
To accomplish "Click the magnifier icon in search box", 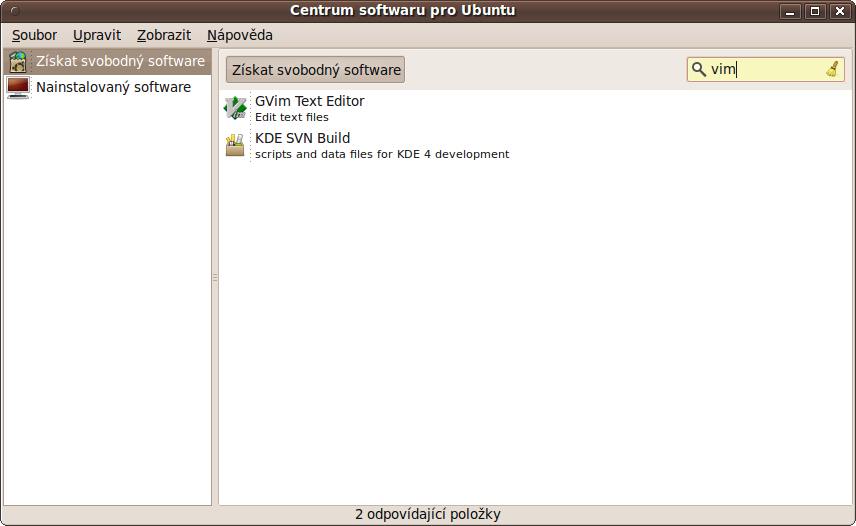I will [699, 70].
